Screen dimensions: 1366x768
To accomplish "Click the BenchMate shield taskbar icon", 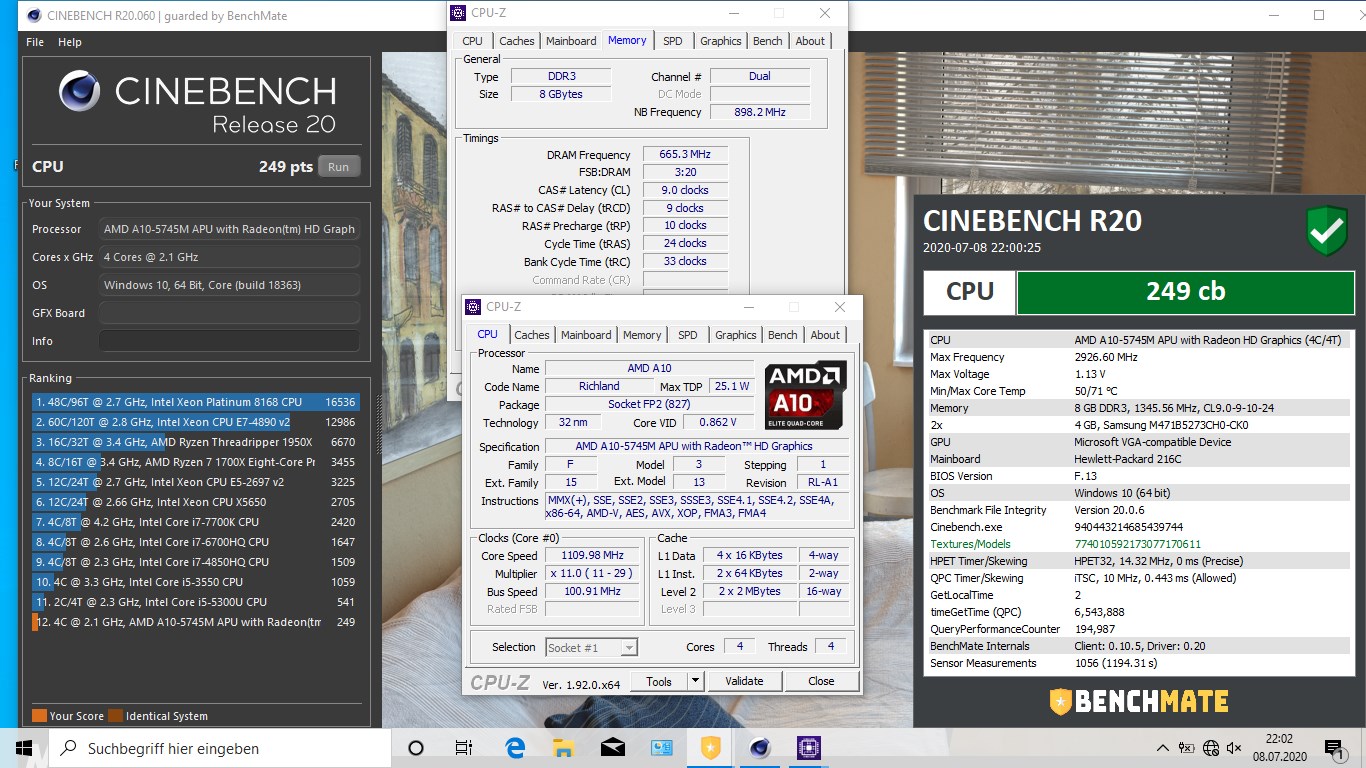I will click(x=710, y=748).
